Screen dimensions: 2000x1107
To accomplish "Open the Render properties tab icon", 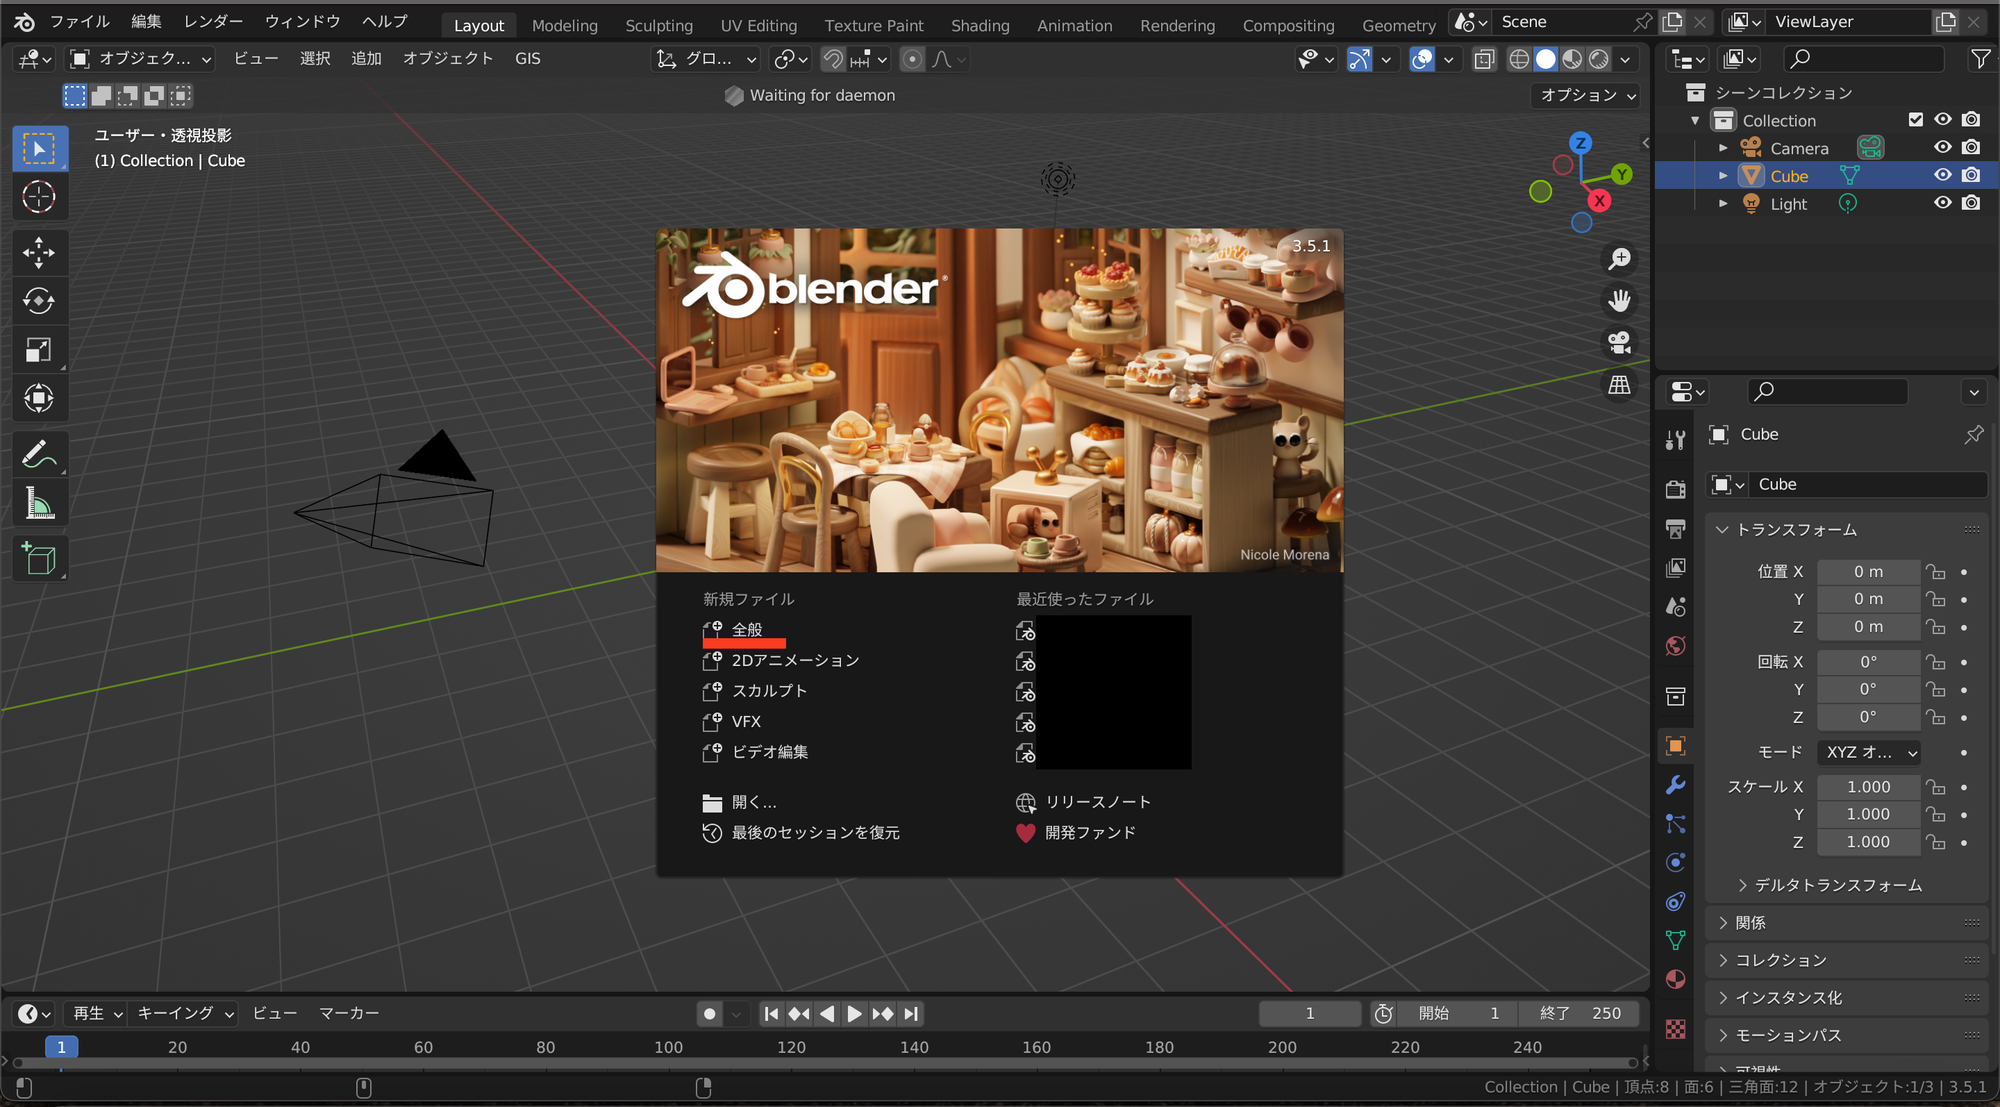I will coord(1676,489).
